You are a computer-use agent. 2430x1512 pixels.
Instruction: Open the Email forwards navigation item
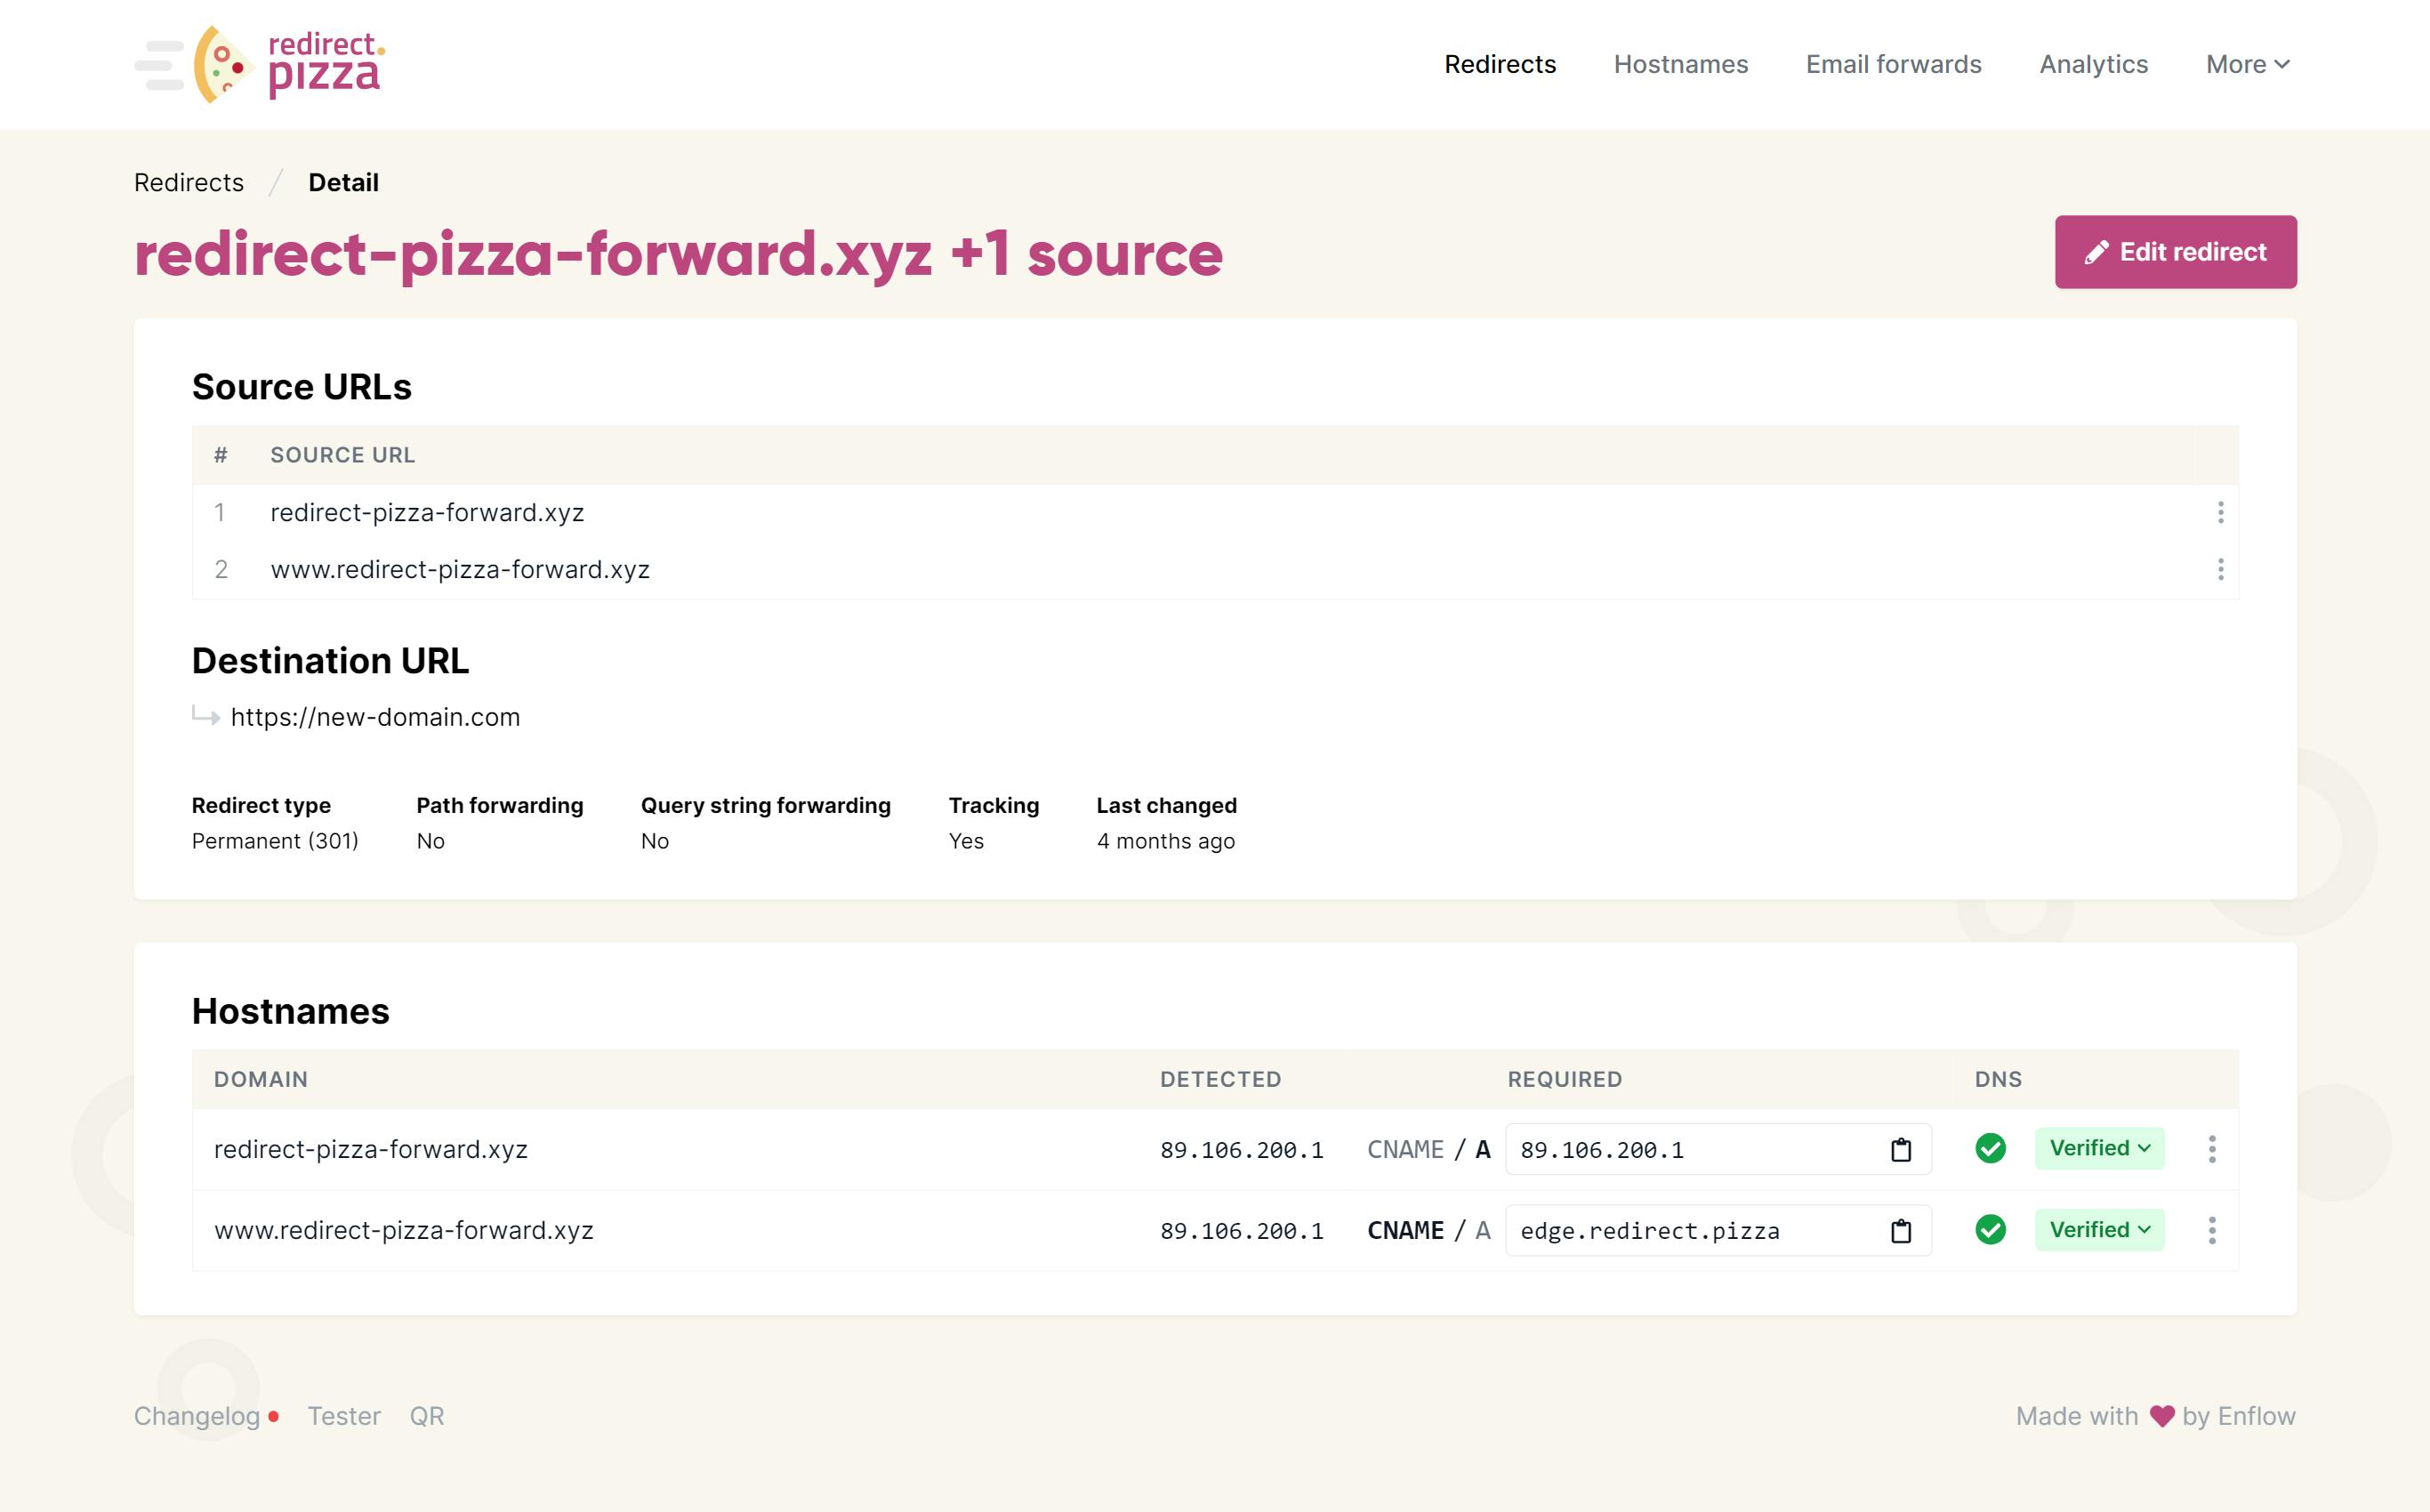point(1892,64)
